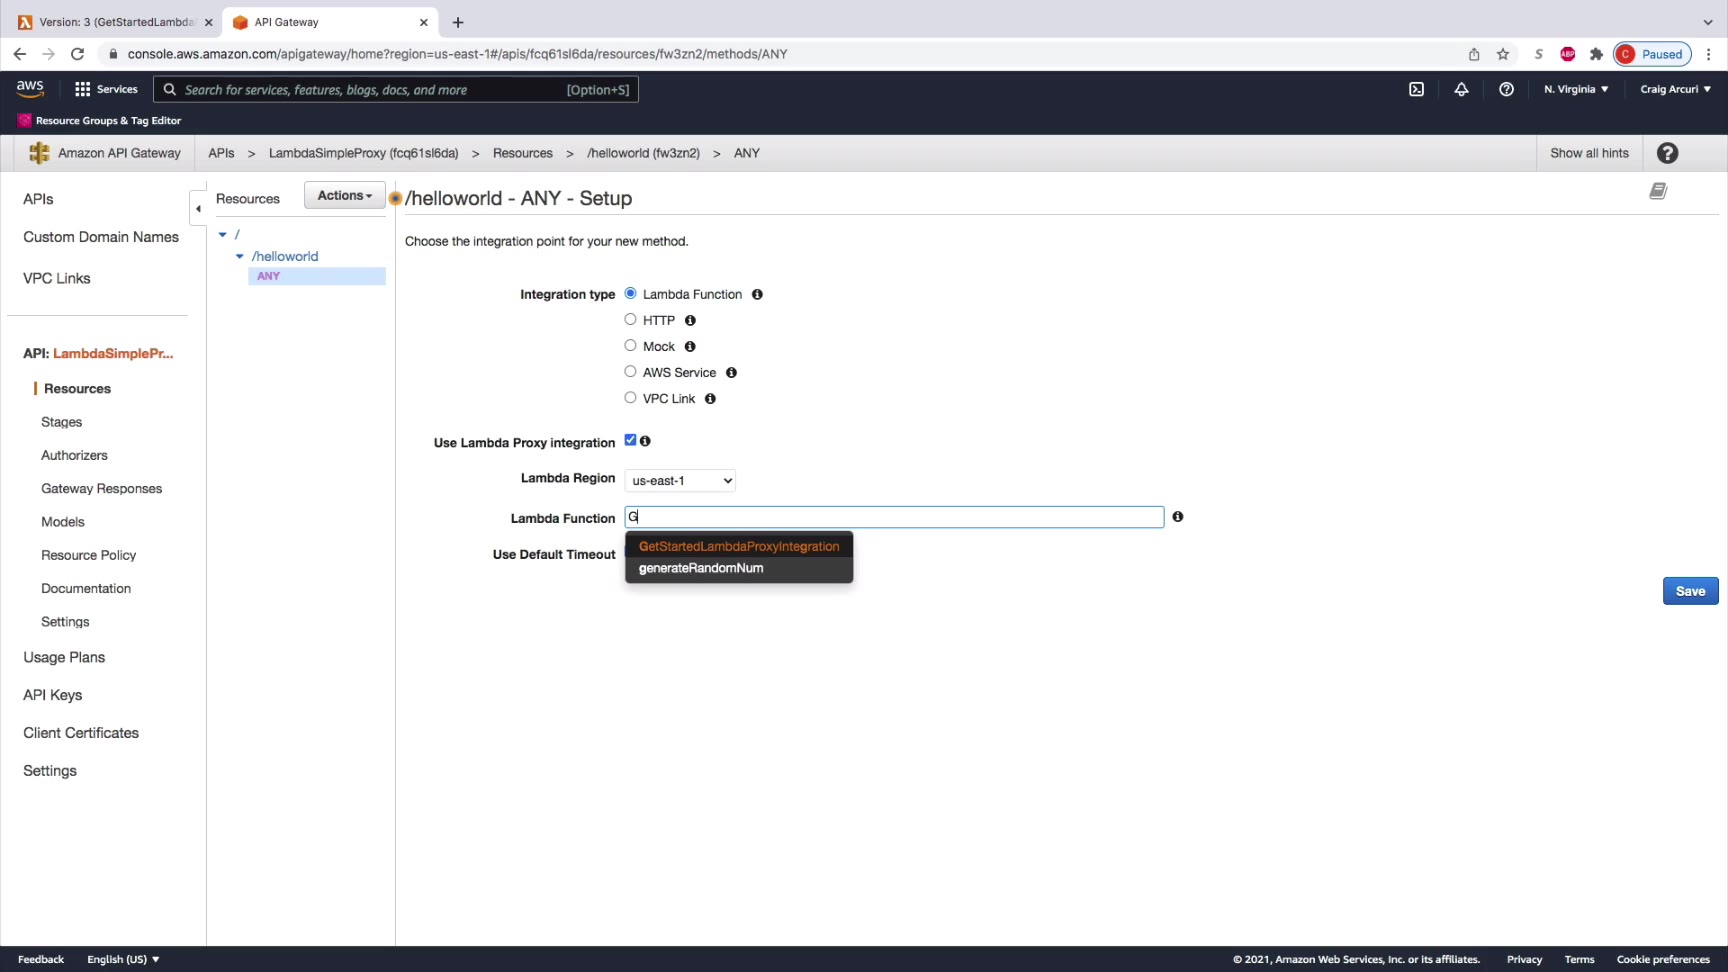Image resolution: width=1728 pixels, height=972 pixels.
Task: Show info for VPC Link integration type
Action: click(710, 398)
